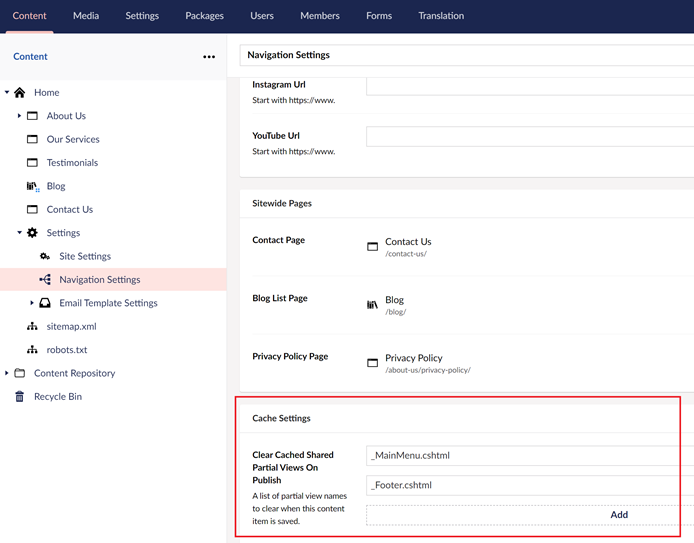Select Home in the content tree
This screenshot has width=694, height=543.
46,92
